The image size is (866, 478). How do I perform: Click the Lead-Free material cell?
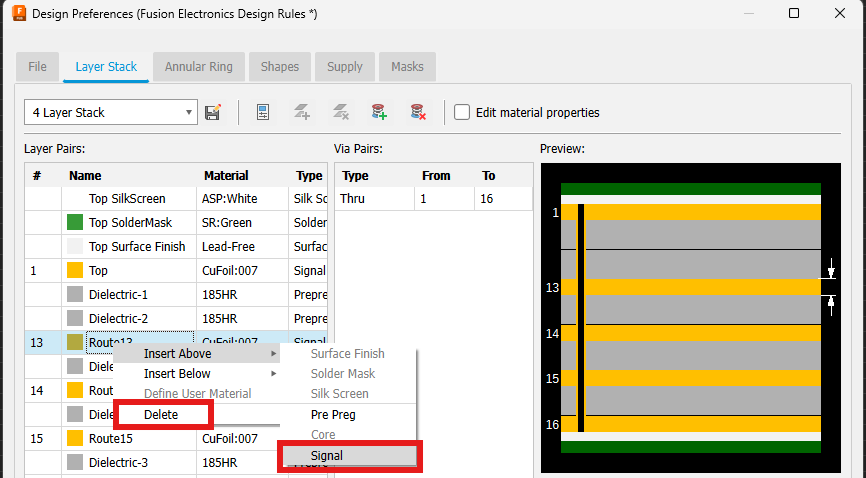click(x=242, y=246)
